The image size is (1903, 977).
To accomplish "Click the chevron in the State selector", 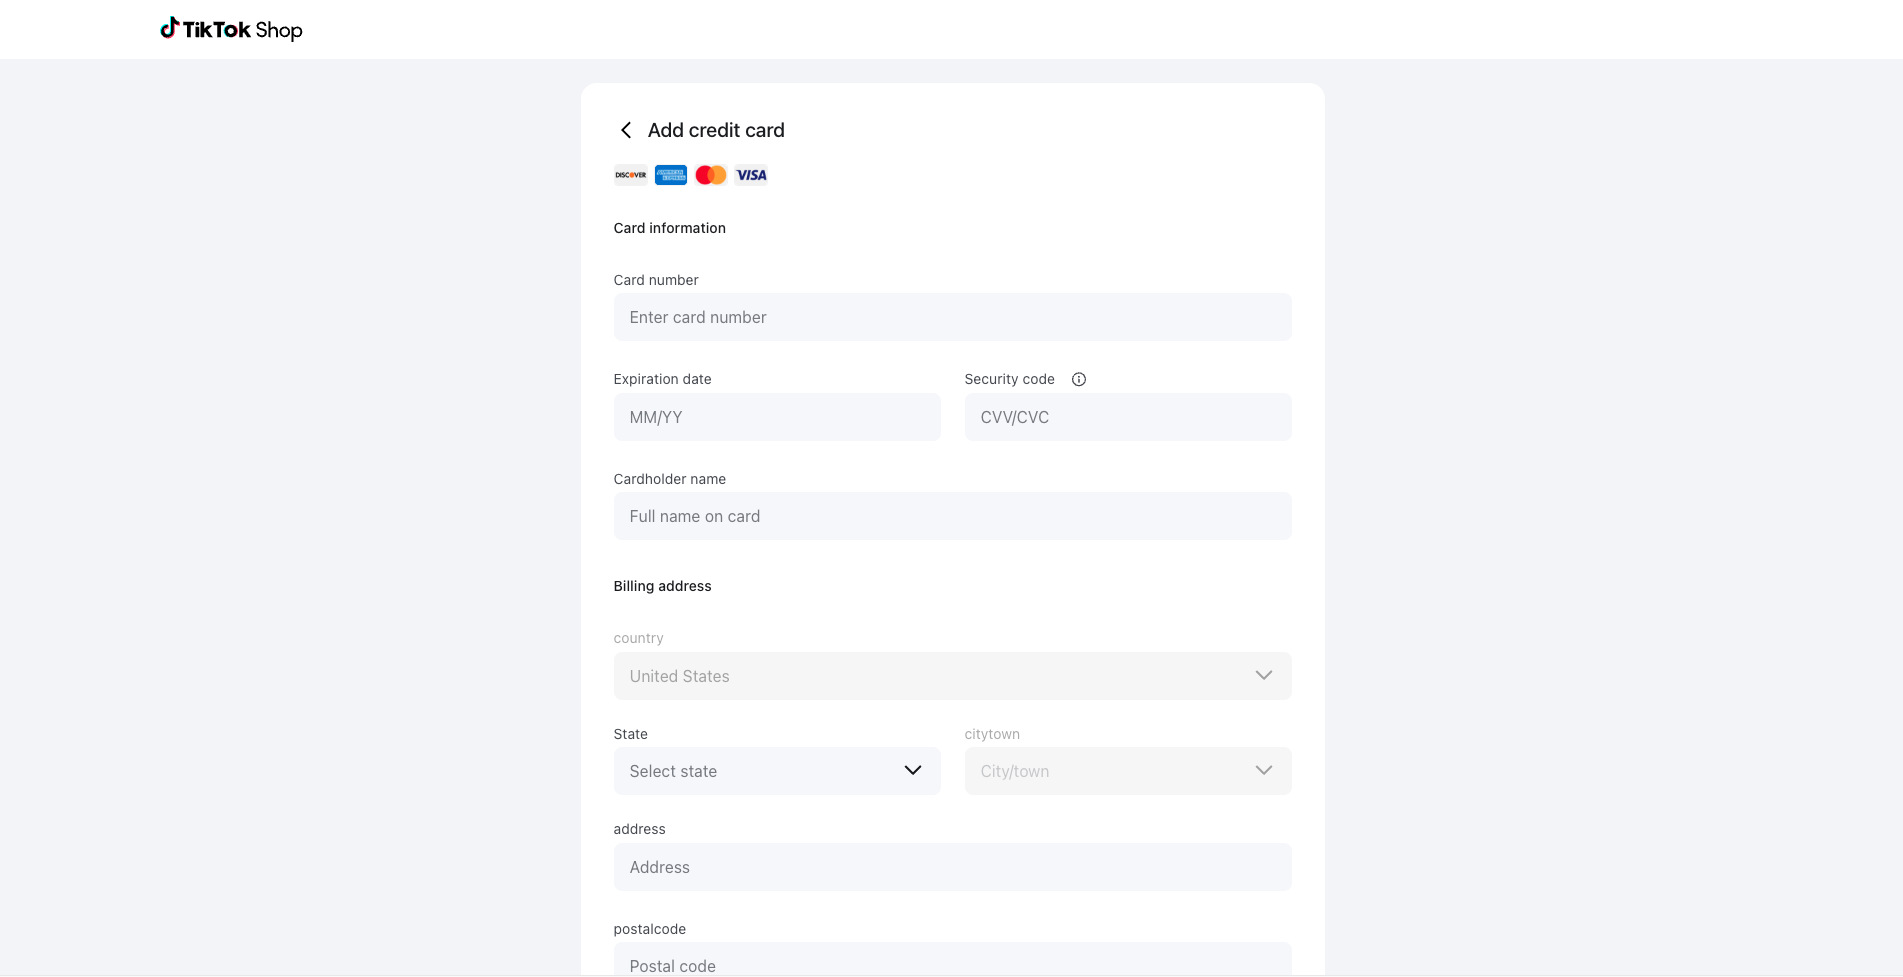I will 912,770.
